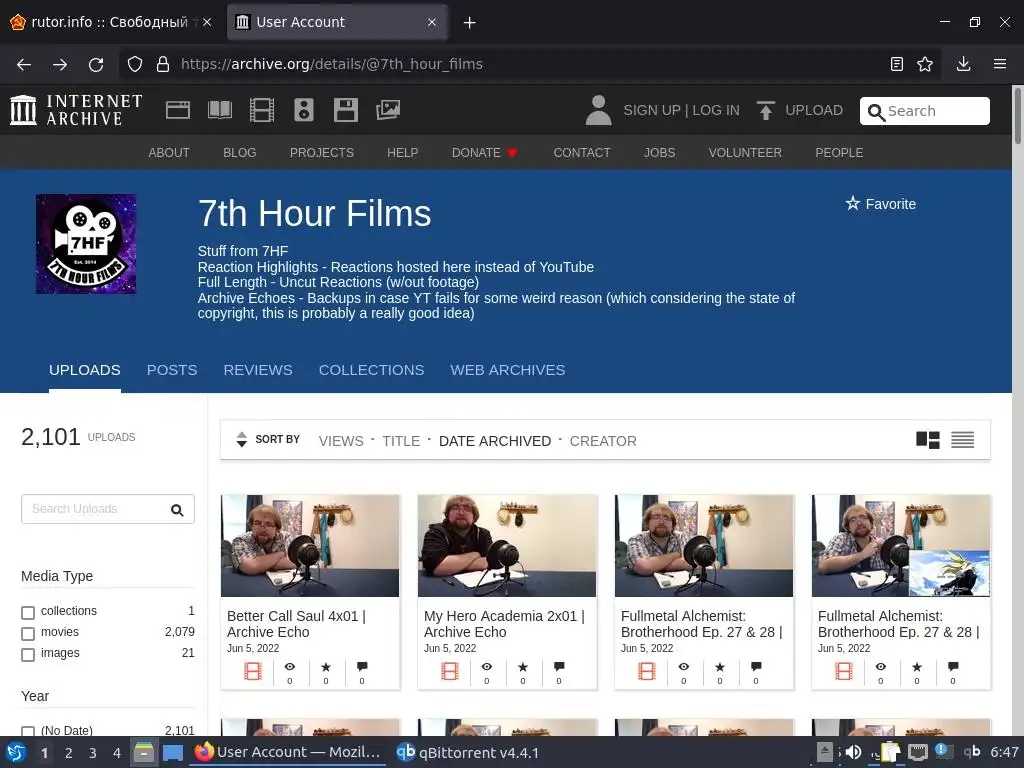Go forward with browser forward arrow

pyautogui.click(x=60, y=64)
